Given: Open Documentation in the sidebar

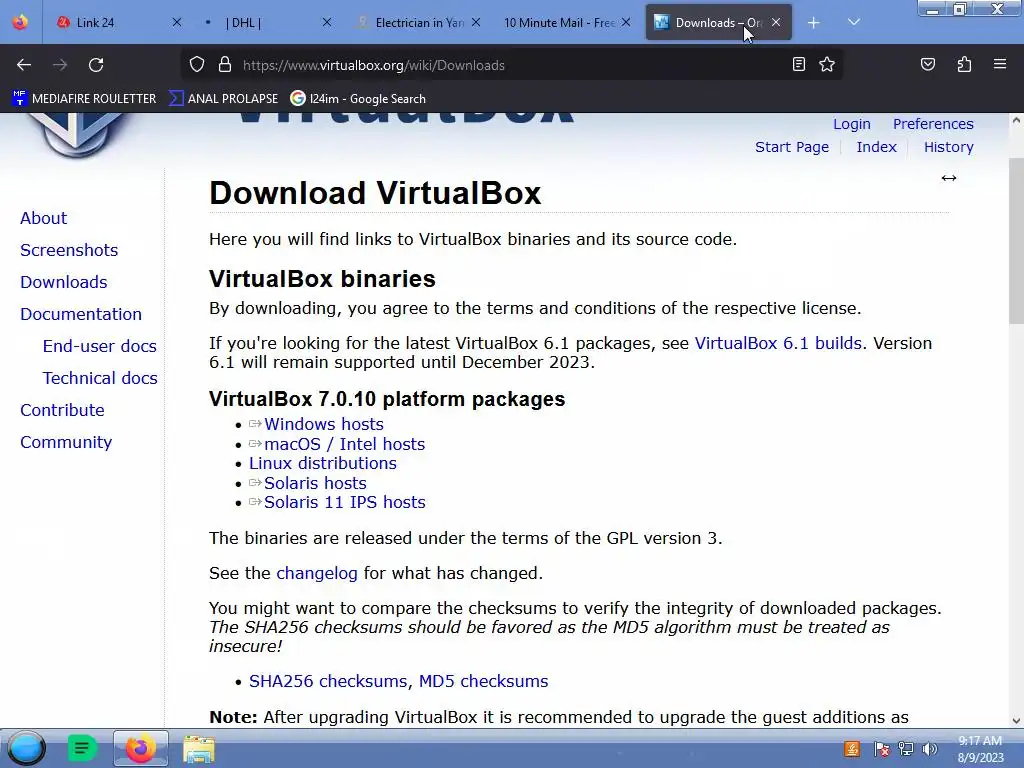Looking at the screenshot, I should (x=80, y=314).
